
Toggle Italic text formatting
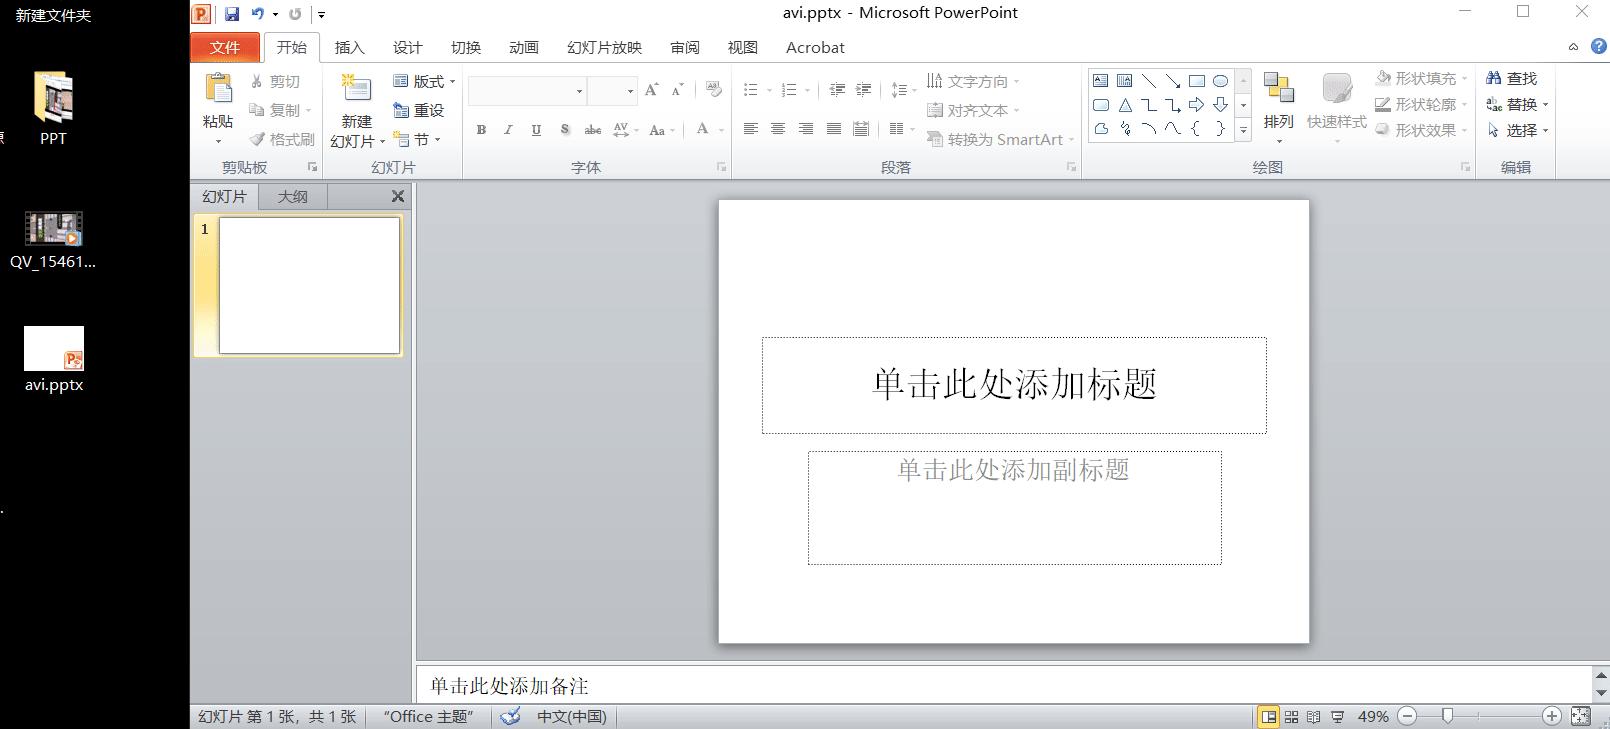508,129
